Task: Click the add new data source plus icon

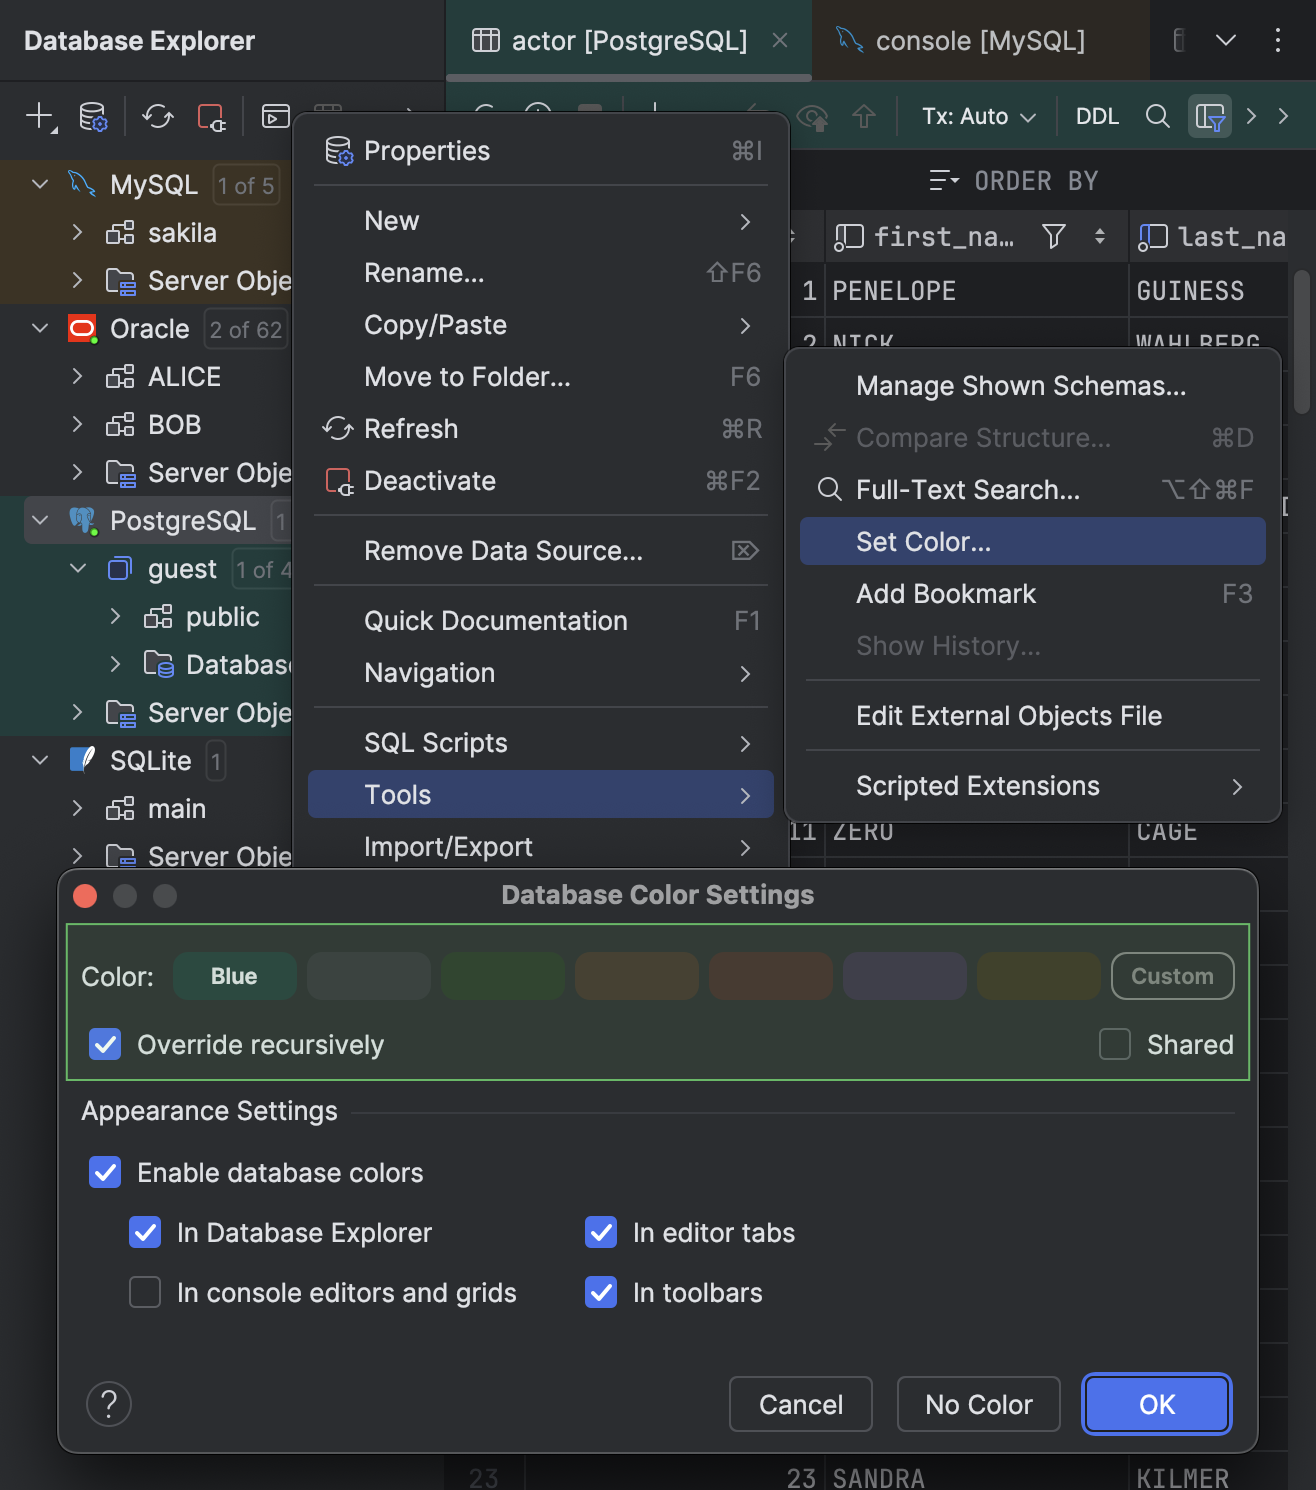Action: point(39,116)
